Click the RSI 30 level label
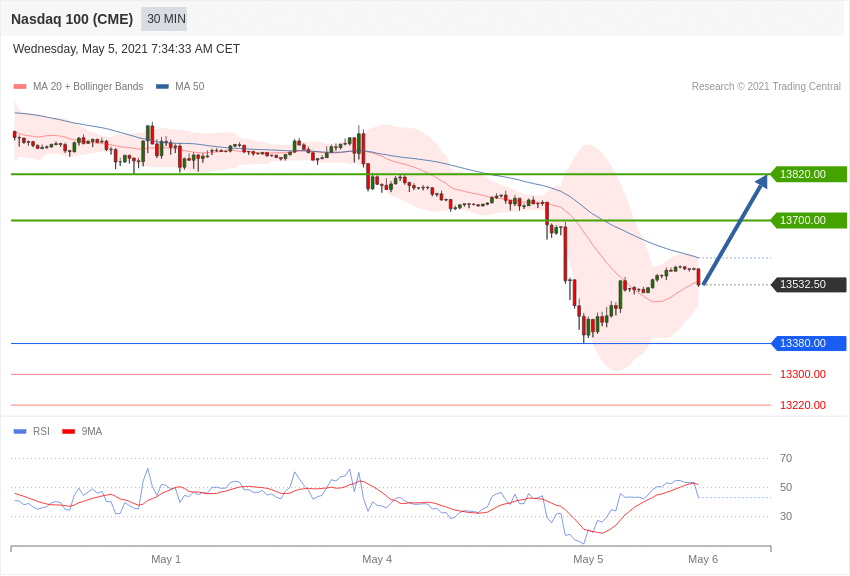Image resolution: width=850 pixels, height=576 pixels. tap(786, 516)
